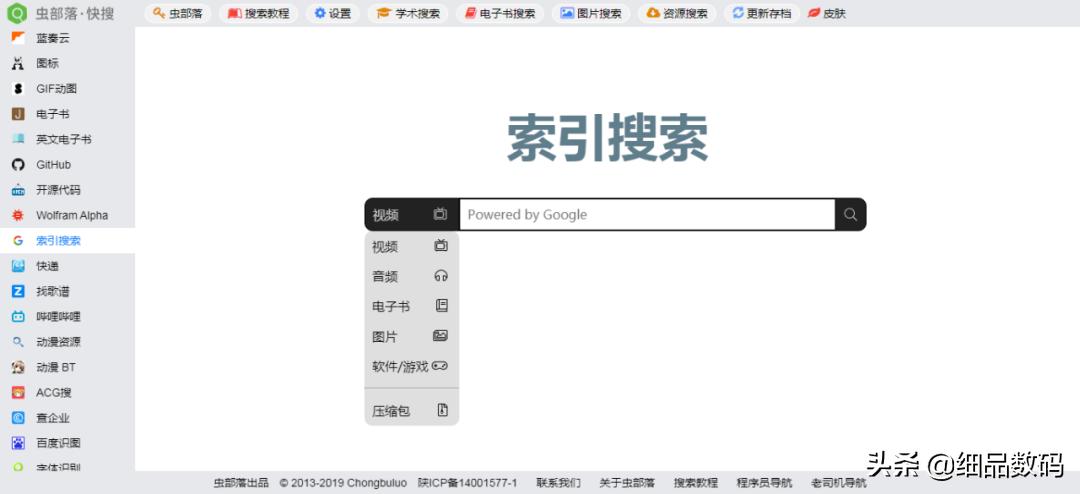Select the 英文电子书 sidebar icon

pos(19,139)
